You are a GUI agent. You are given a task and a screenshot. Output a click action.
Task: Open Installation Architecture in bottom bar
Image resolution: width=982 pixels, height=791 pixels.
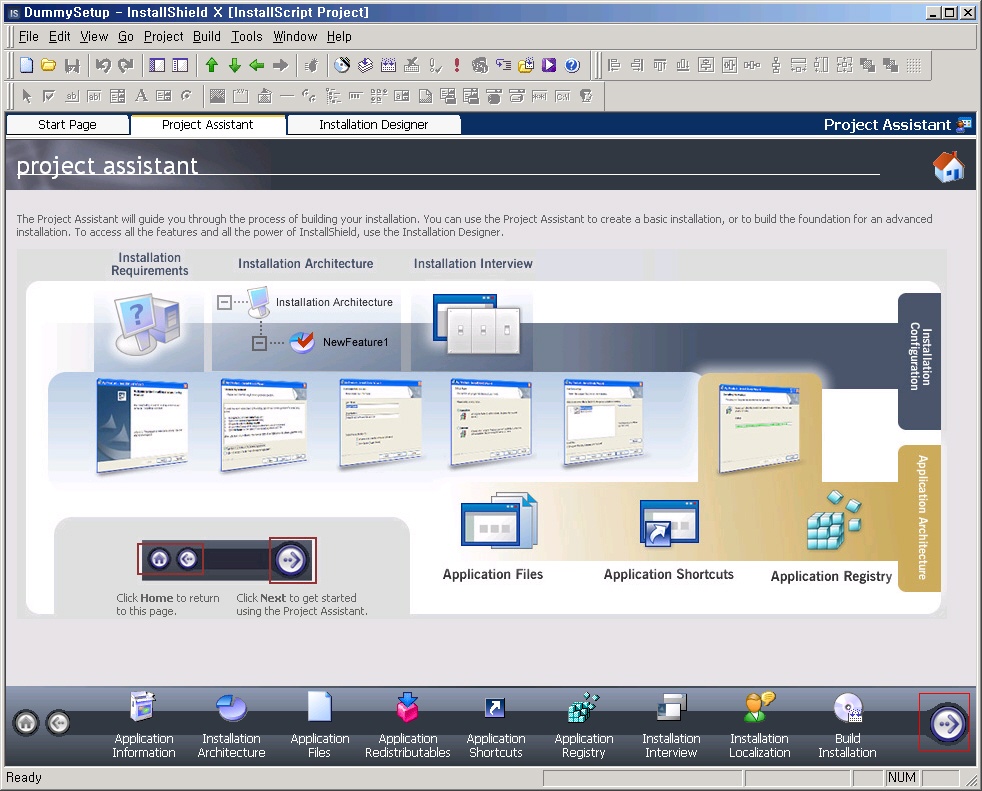[x=232, y=725]
